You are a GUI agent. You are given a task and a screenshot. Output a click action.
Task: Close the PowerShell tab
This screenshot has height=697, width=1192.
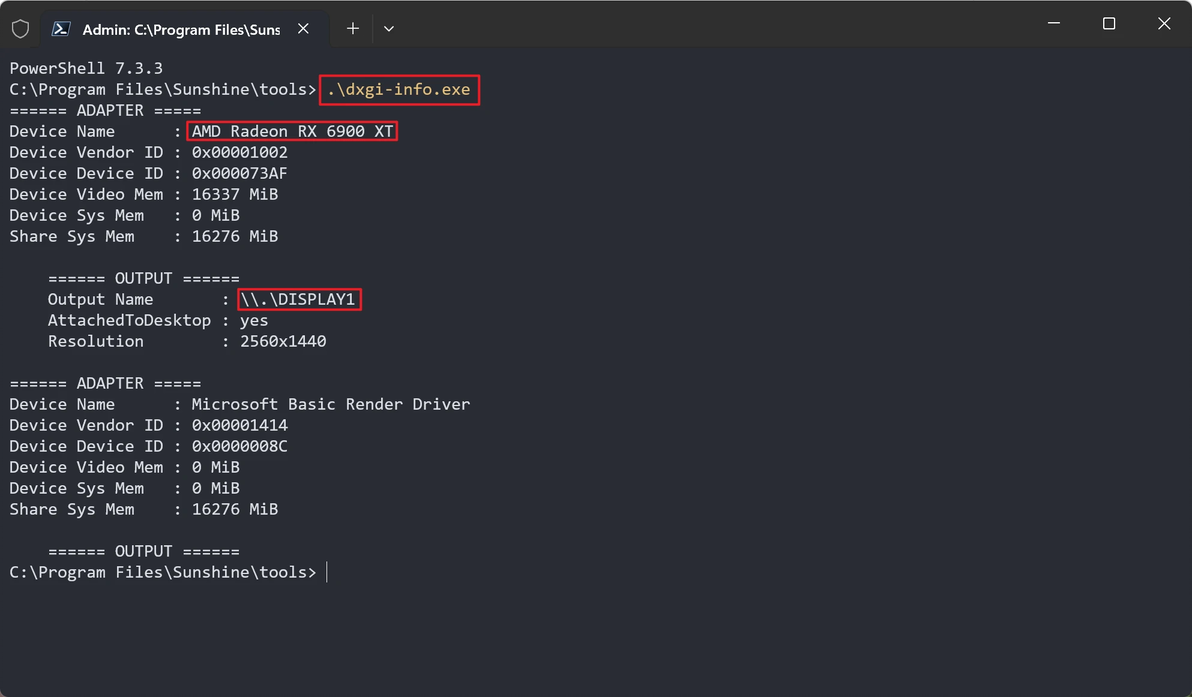click(x=303, y=29)
